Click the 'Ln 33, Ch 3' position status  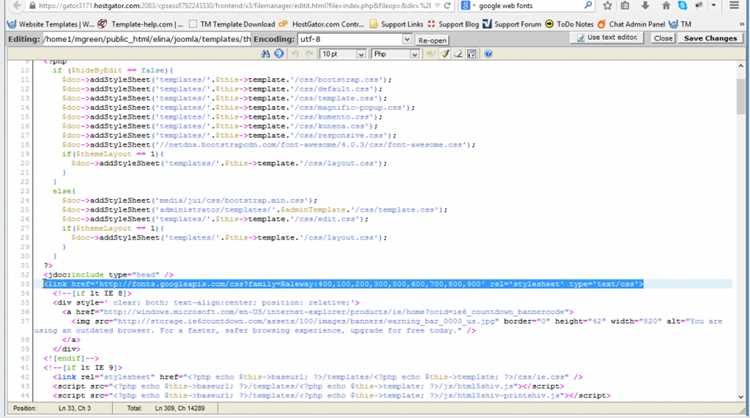click(x=74, y=408)
